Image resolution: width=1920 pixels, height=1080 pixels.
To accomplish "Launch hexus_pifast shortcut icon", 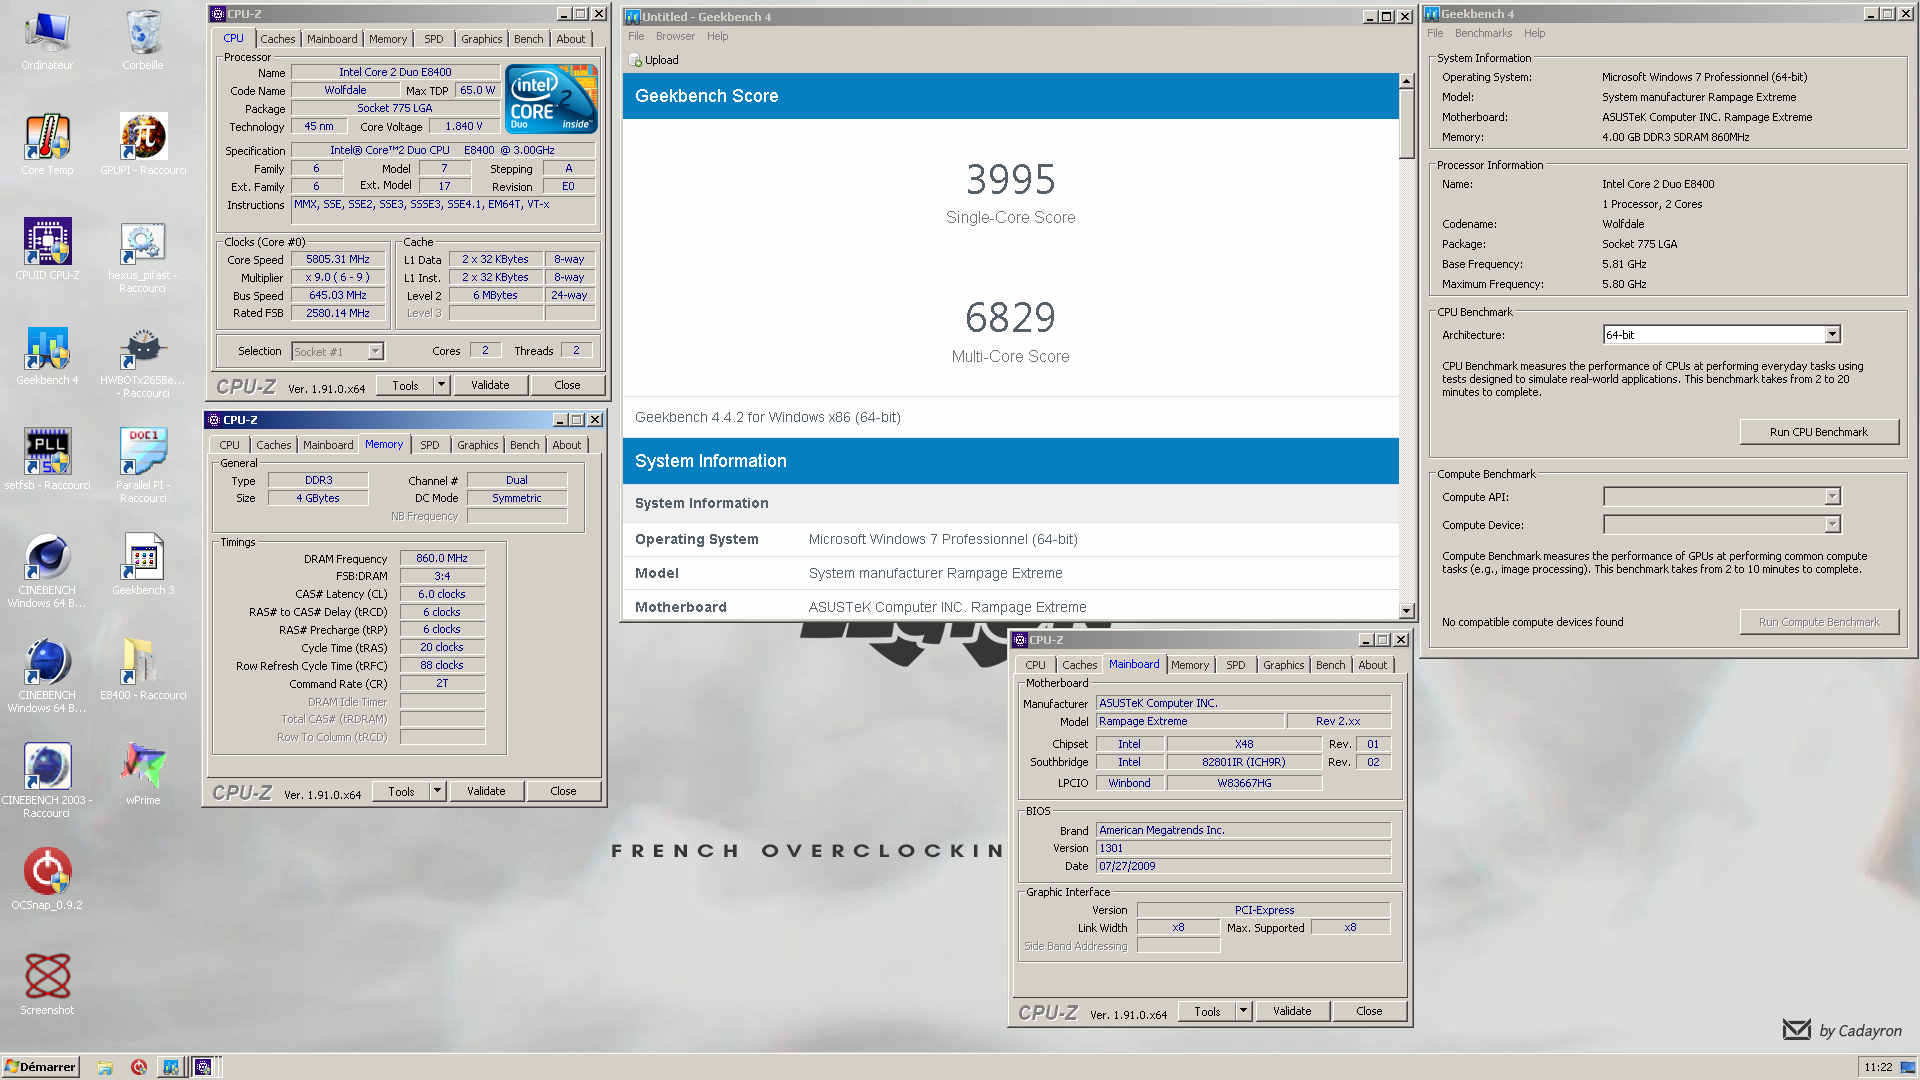I will (143, 255).
